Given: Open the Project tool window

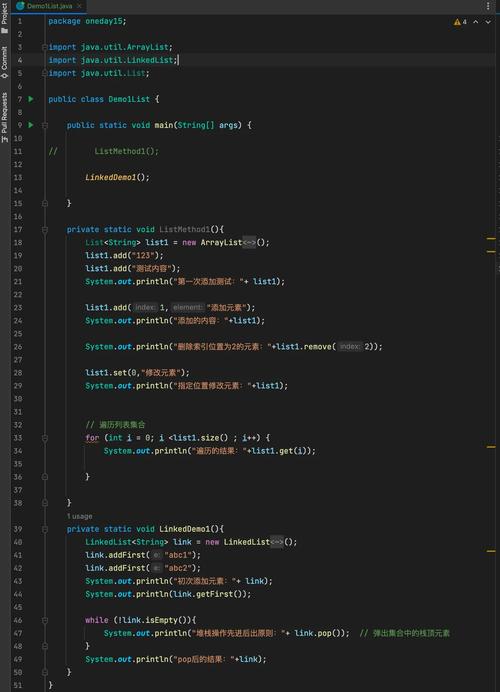Looking at the screenshot, I should pyautogui.click(x=4, y=19).
